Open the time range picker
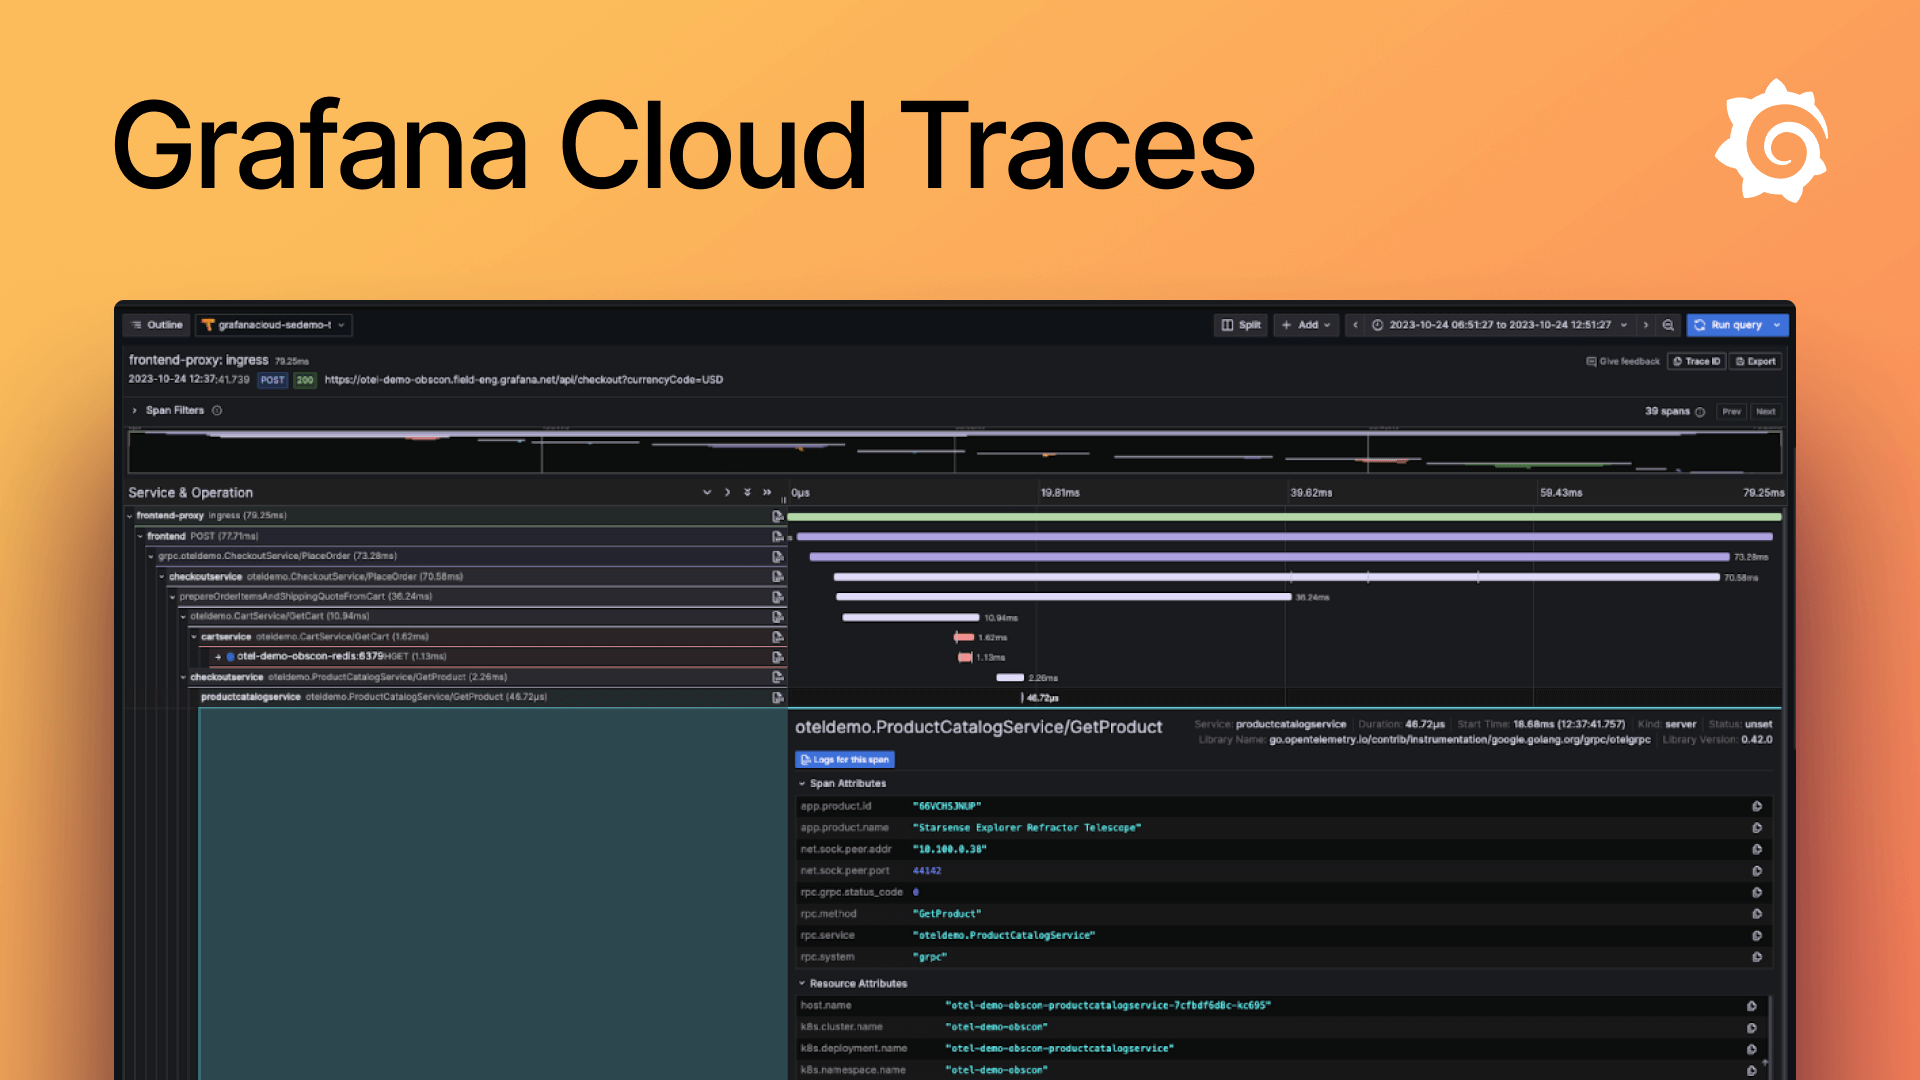Screen dimensions: 1920x1080 tap(1499, 325)
